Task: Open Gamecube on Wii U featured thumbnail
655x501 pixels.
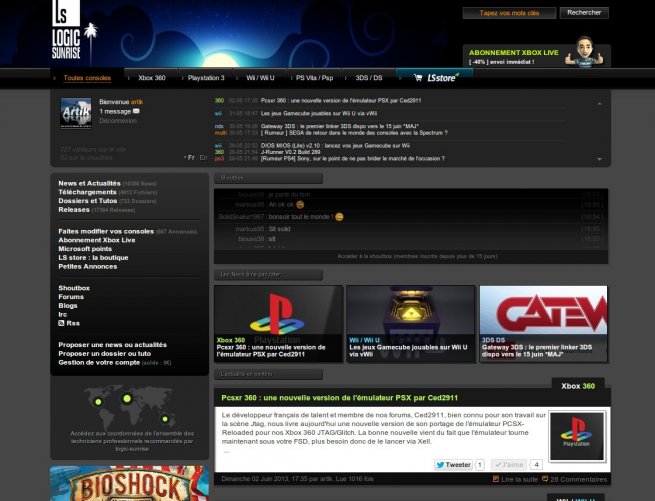Action: pos(411,324)
